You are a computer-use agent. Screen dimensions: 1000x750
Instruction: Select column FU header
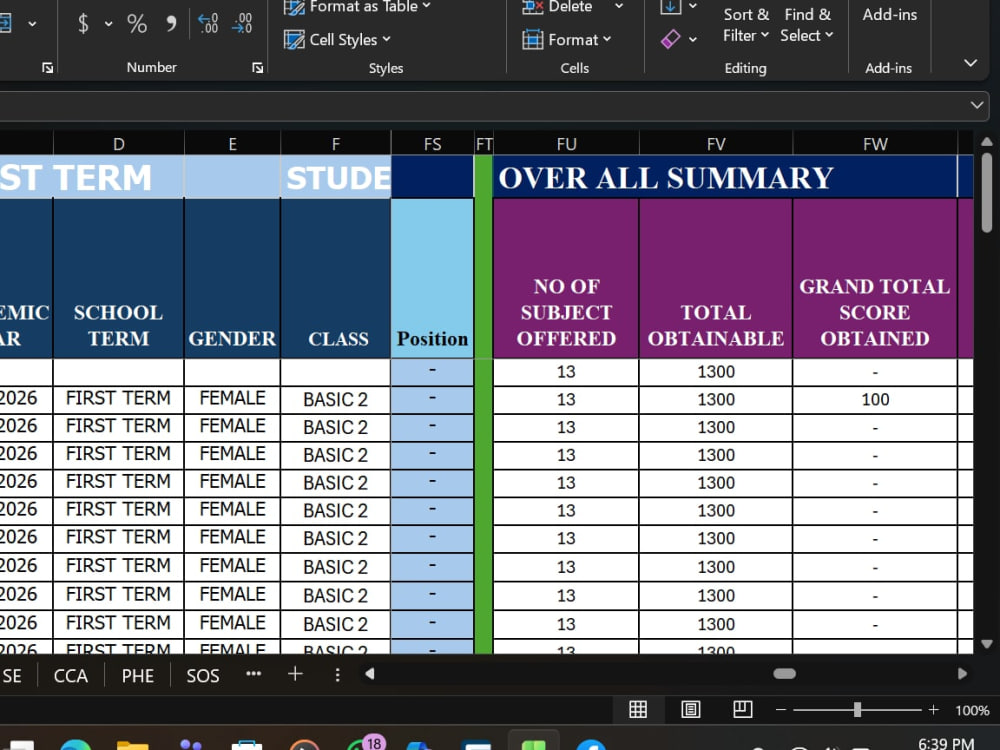coord(566,144)
